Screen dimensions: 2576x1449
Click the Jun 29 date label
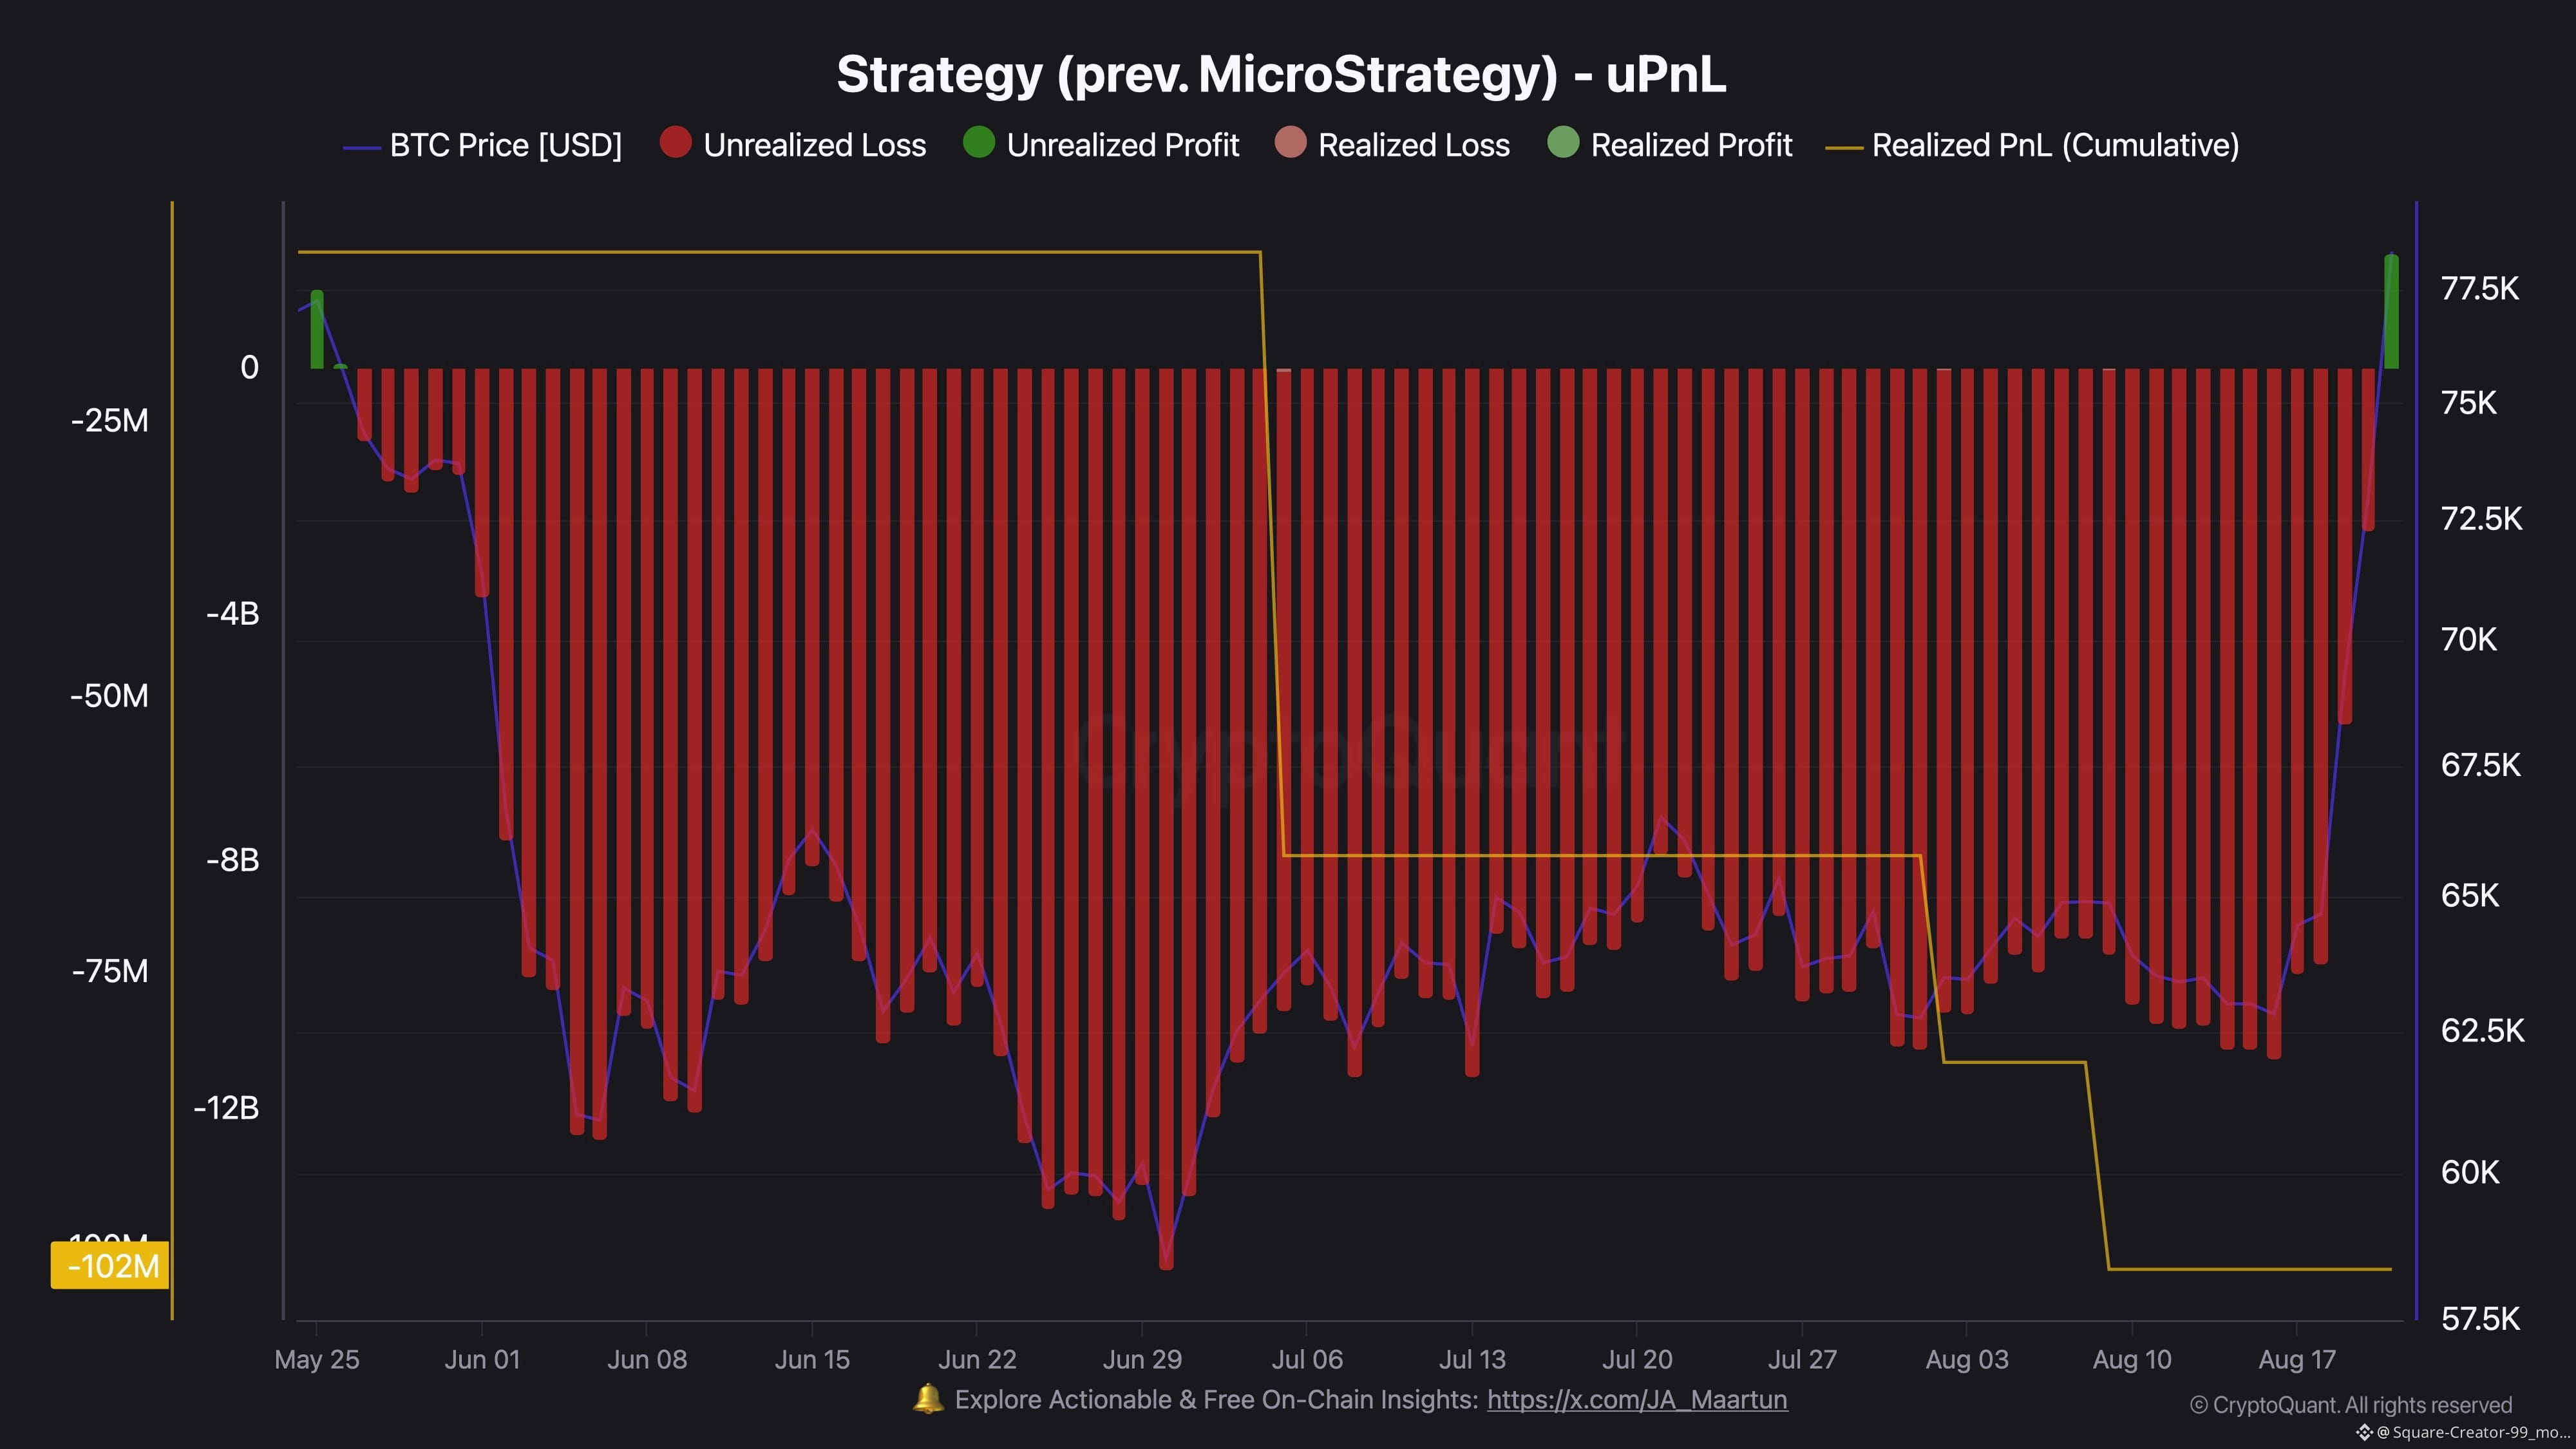point(1142,1360)
